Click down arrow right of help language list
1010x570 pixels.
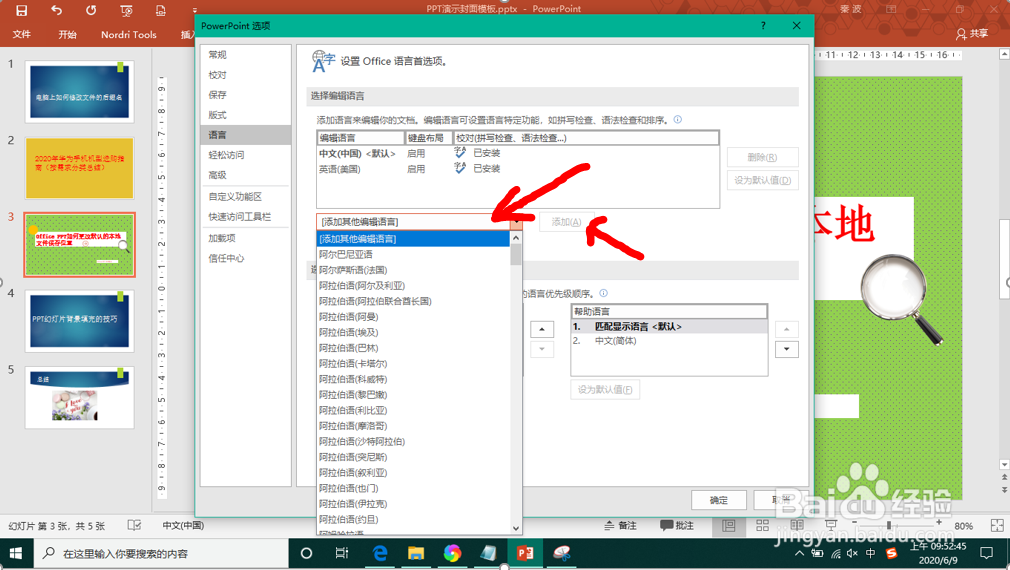pyautogui.click(x=786, y=349)
